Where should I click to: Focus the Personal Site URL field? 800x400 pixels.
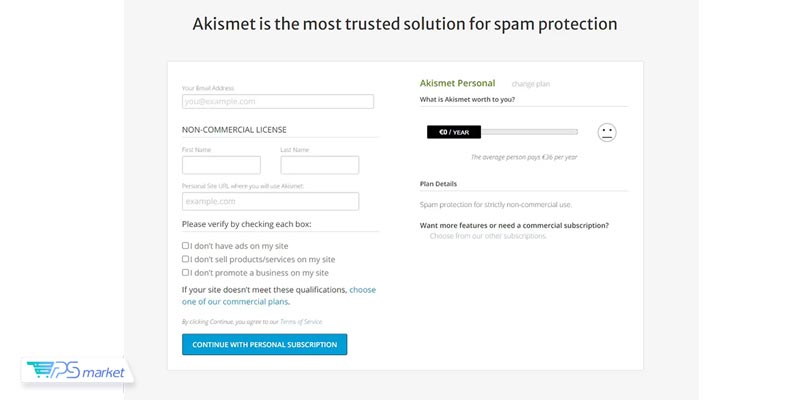point(270,202)
